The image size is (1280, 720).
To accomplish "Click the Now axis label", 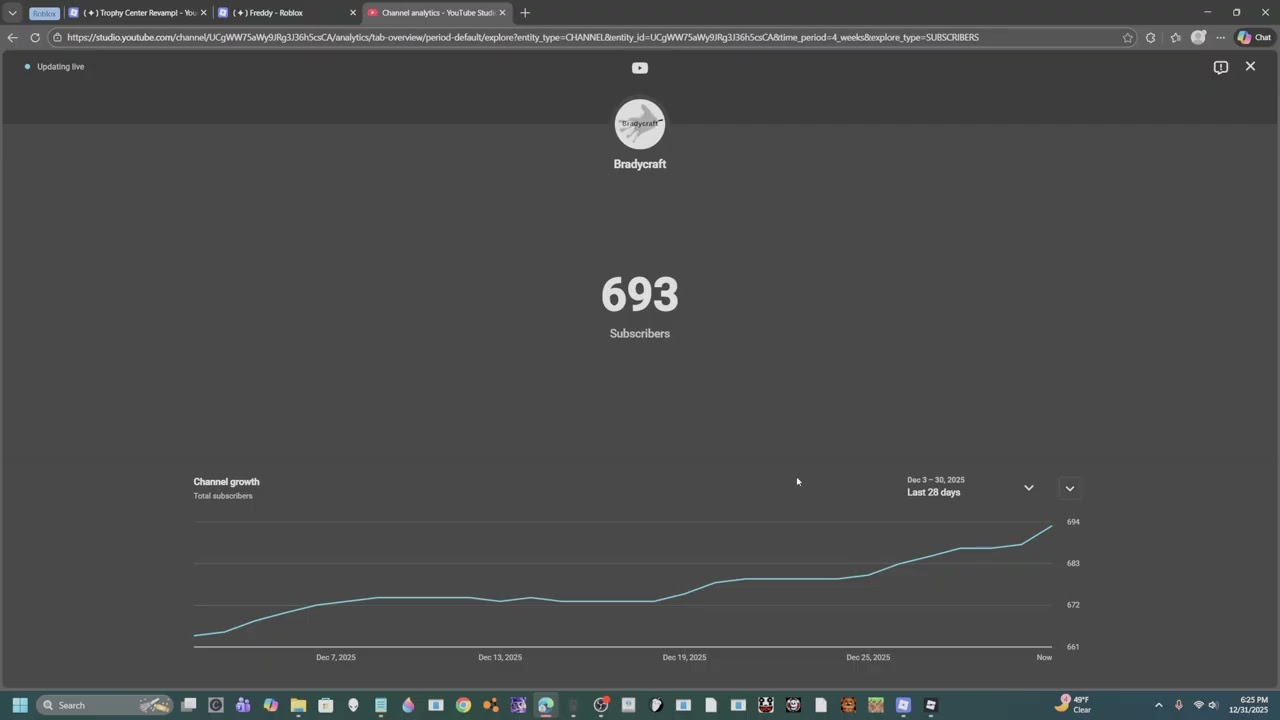I will coord(1044,657).
